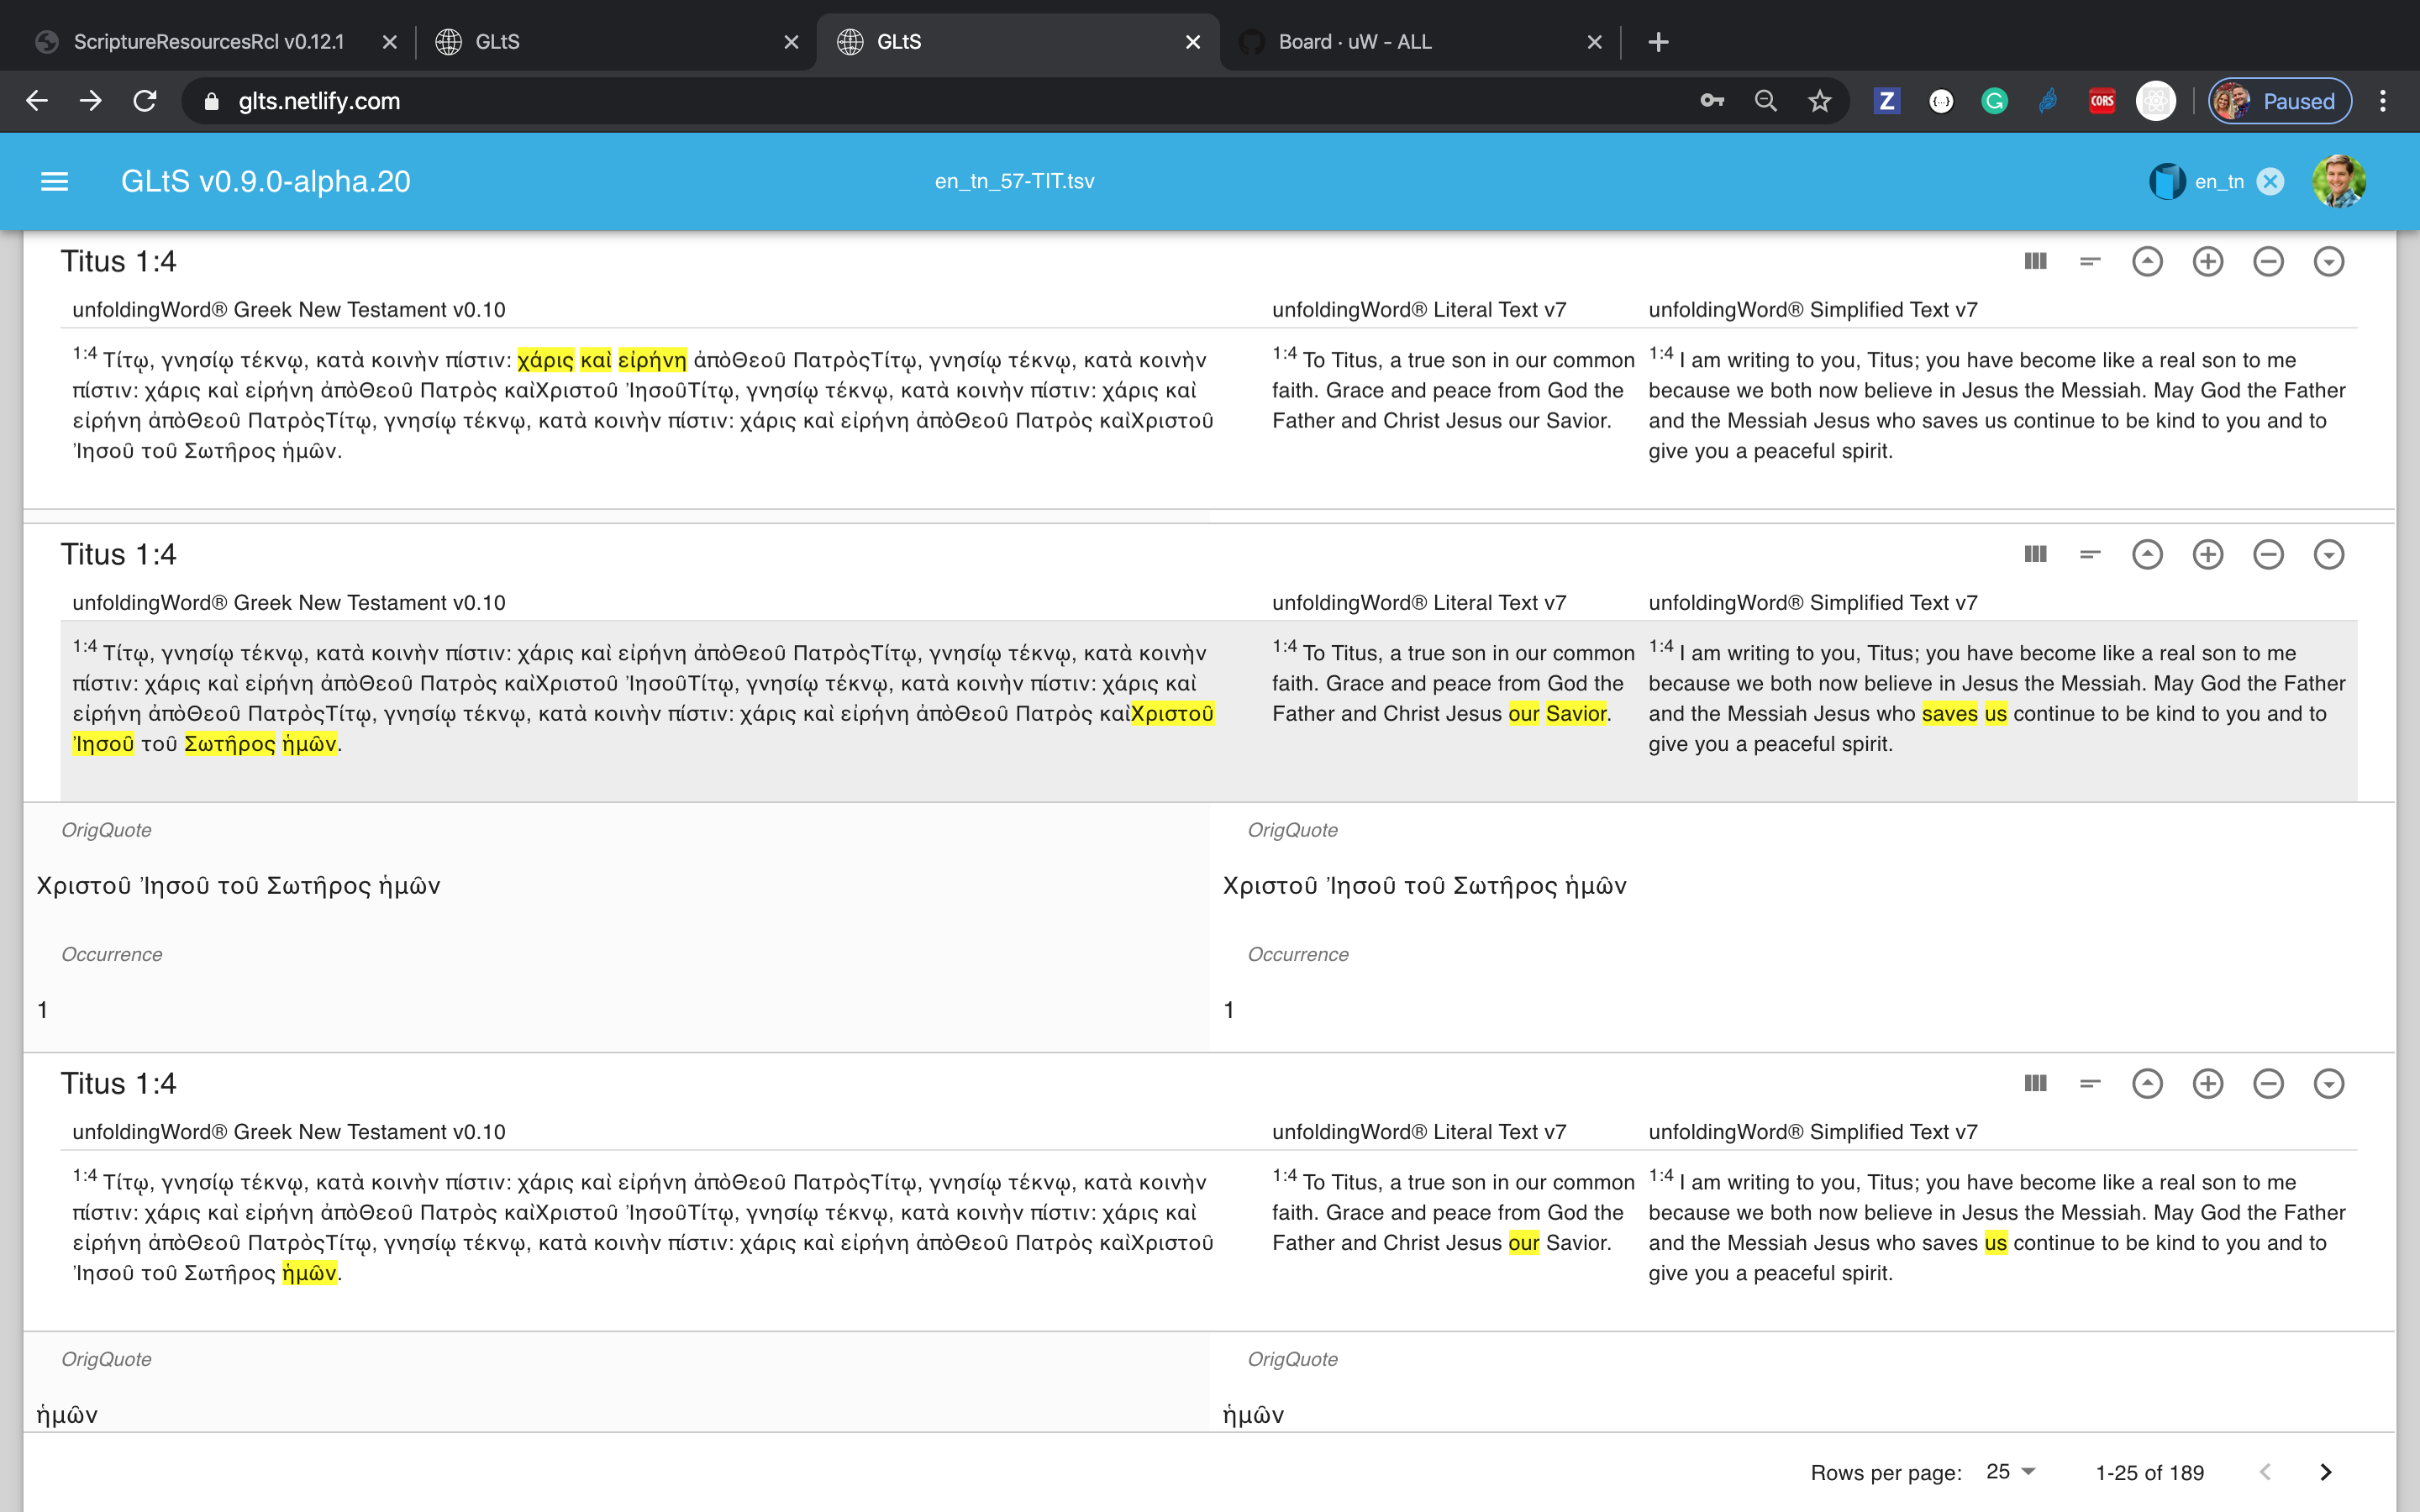
Task: Click the lines icon in first Titus 1:4 row
Action: pos(2090,261)
